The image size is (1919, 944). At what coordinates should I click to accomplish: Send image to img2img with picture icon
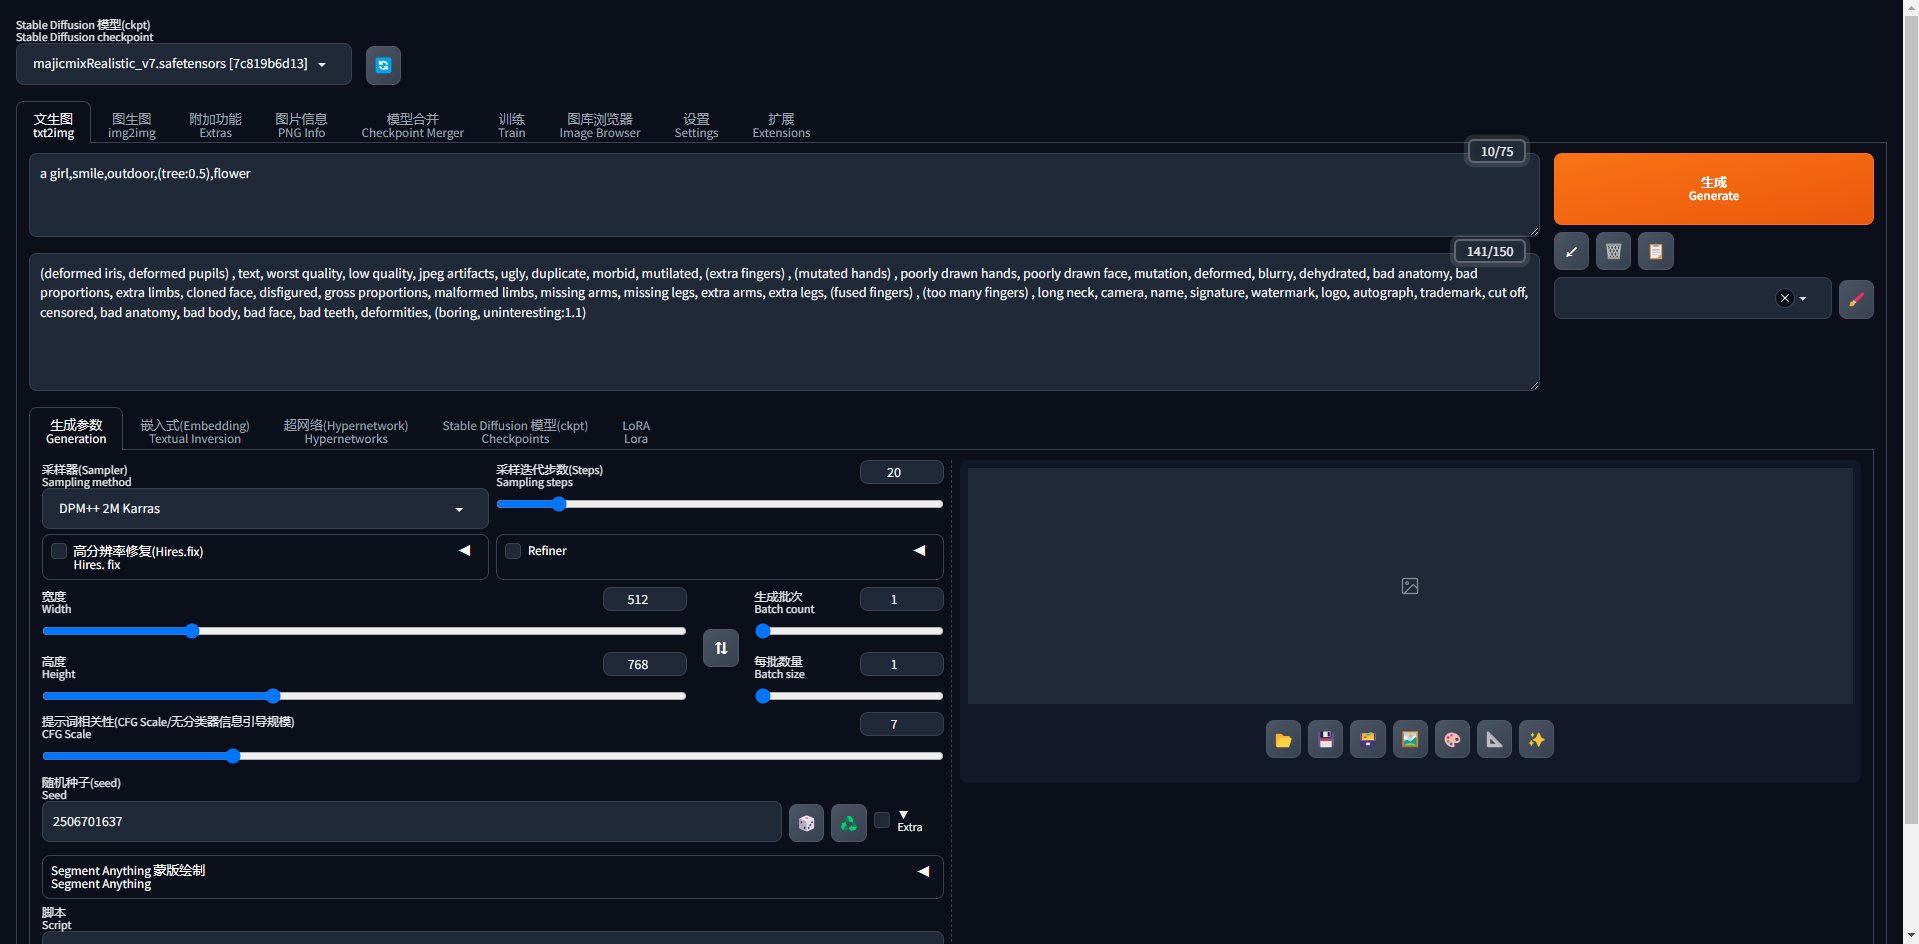coord(1410,740)
